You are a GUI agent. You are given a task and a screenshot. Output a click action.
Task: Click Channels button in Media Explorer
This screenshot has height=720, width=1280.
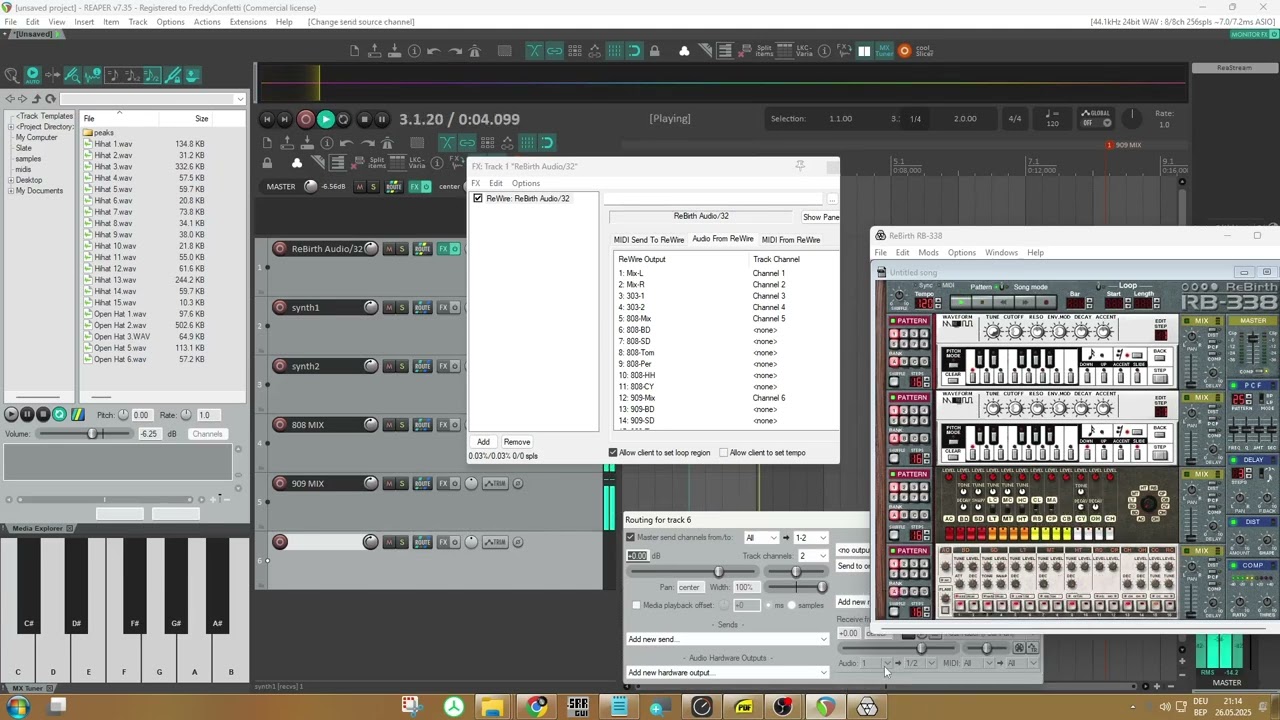pos(207,434)
